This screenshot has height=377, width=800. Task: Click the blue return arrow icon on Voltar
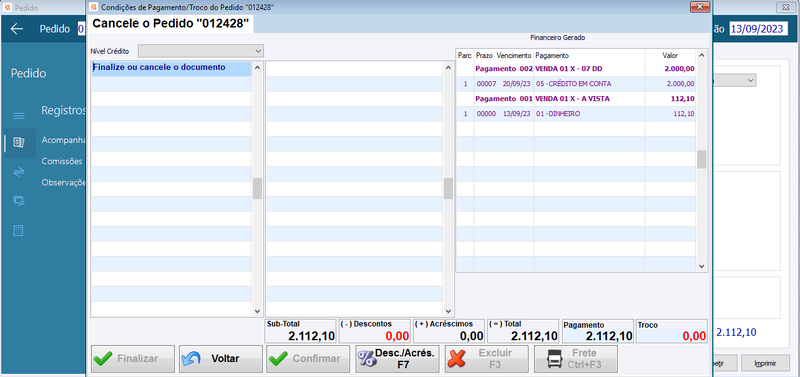[x=191, y=359]
